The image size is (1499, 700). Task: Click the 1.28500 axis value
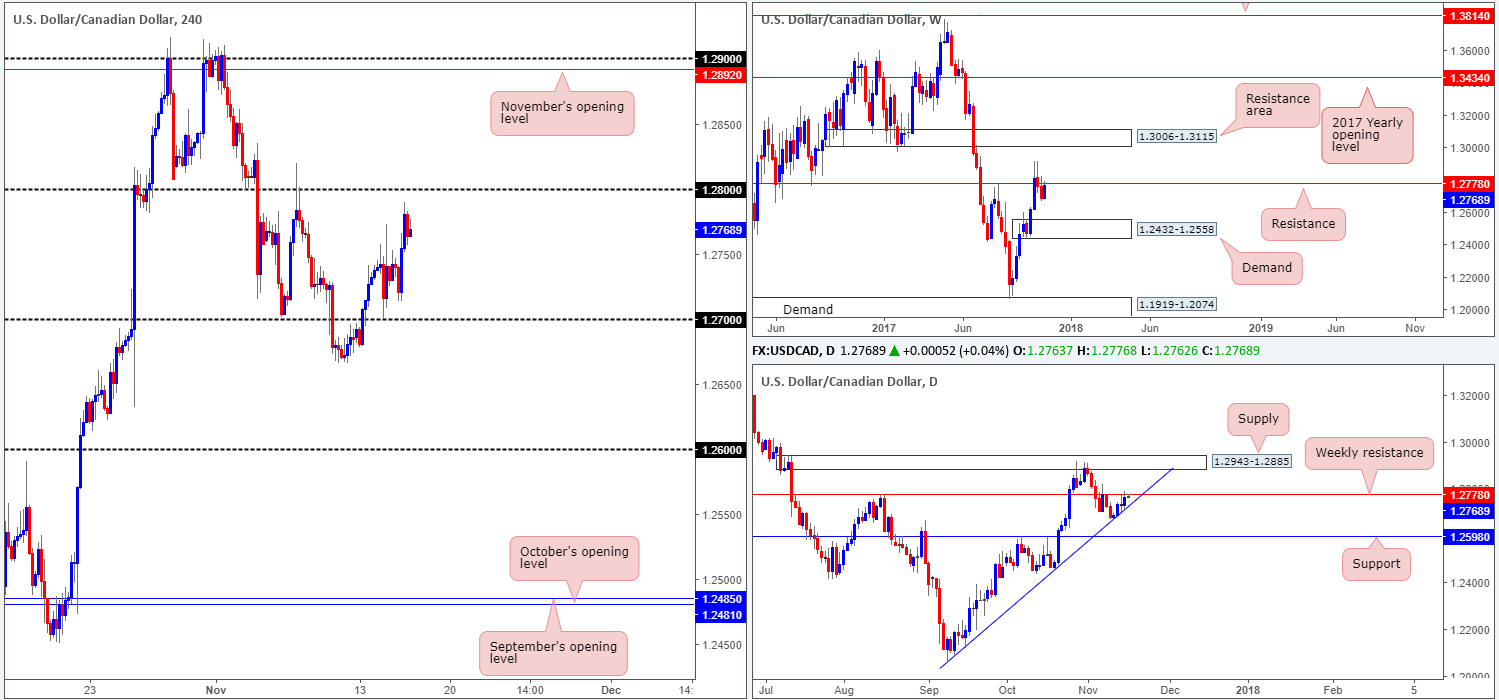[x=720, y=125]
